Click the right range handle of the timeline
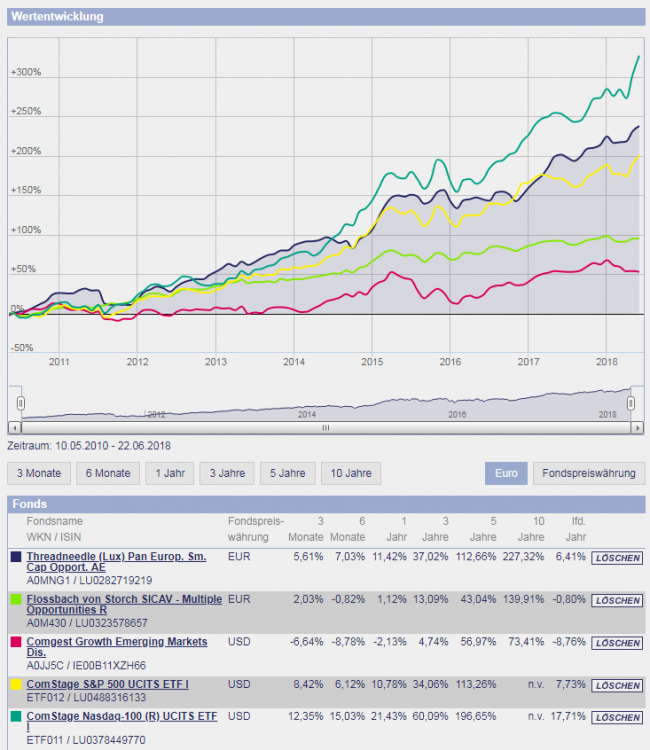Screen dimensions: 650x750 [631, 402]
